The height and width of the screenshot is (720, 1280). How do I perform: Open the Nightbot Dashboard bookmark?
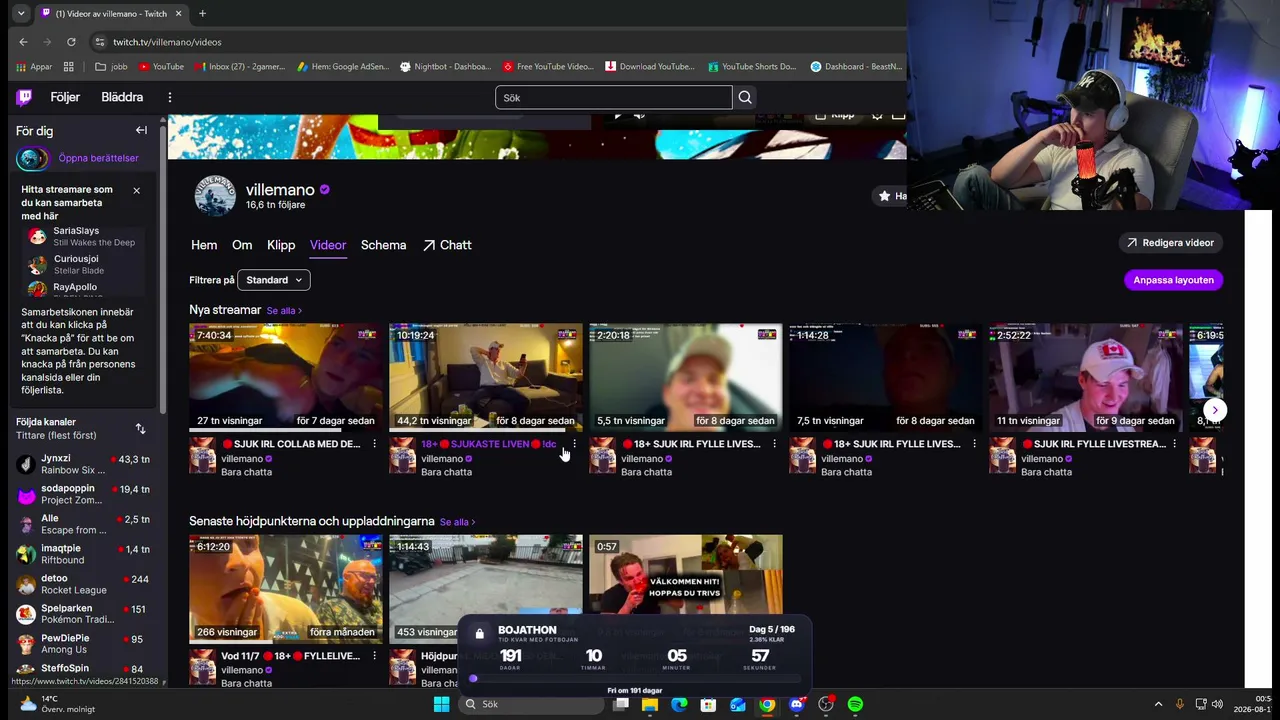pyautogui.click(x=445, y=67)
